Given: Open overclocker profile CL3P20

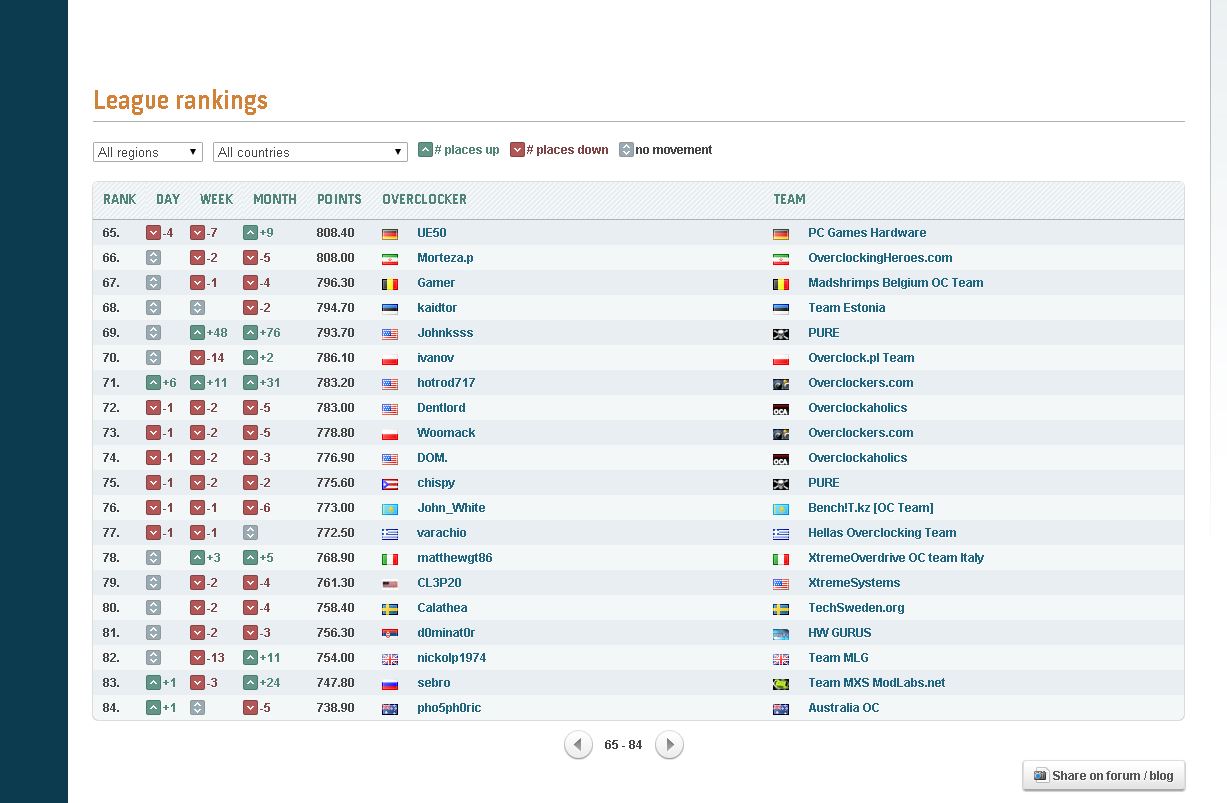Looking at the screenshot, I should pyautogui.click(x=439, y=582).
